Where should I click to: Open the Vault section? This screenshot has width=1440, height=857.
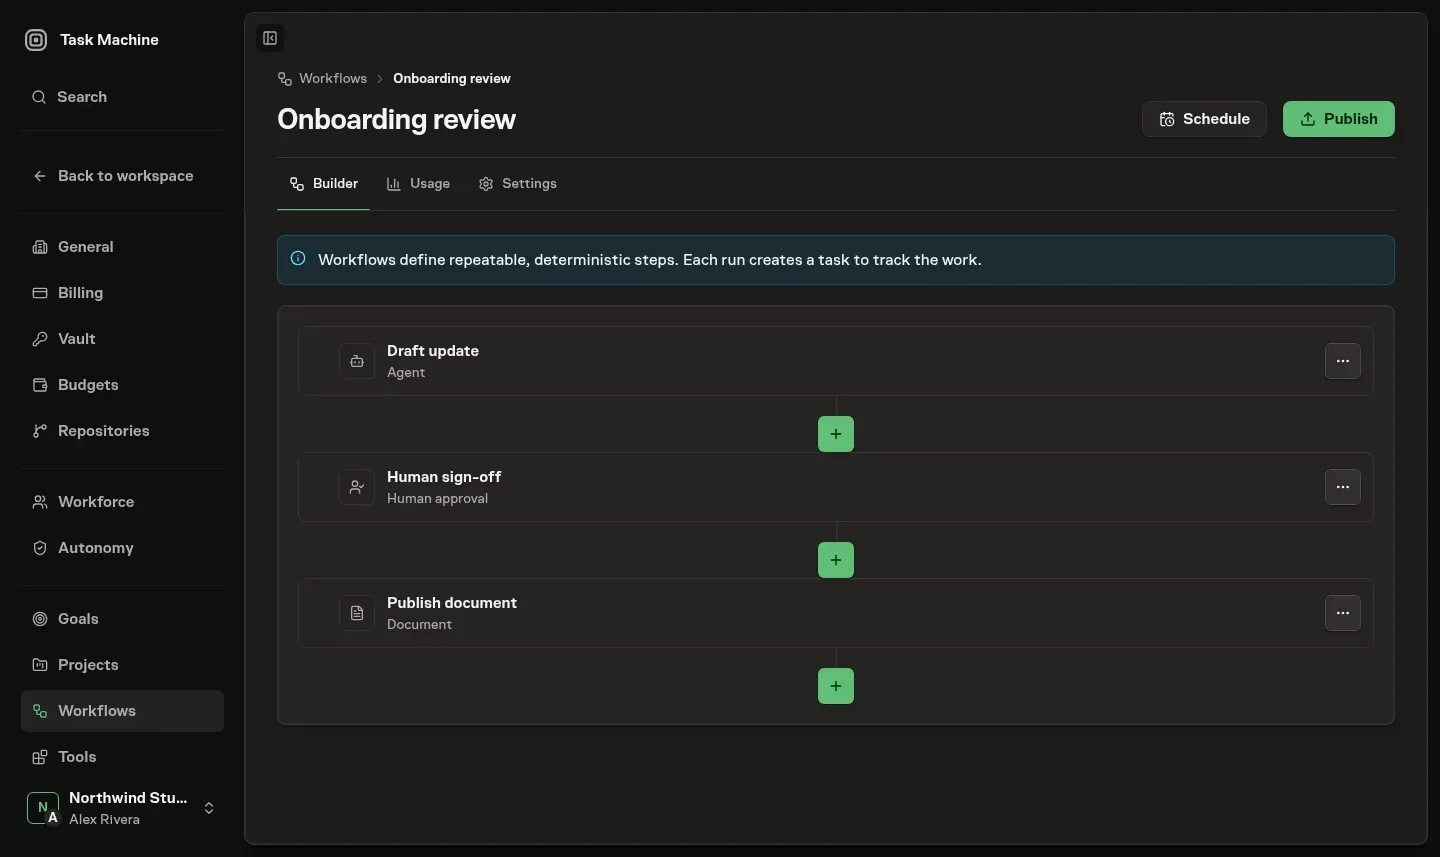point(122,339)
